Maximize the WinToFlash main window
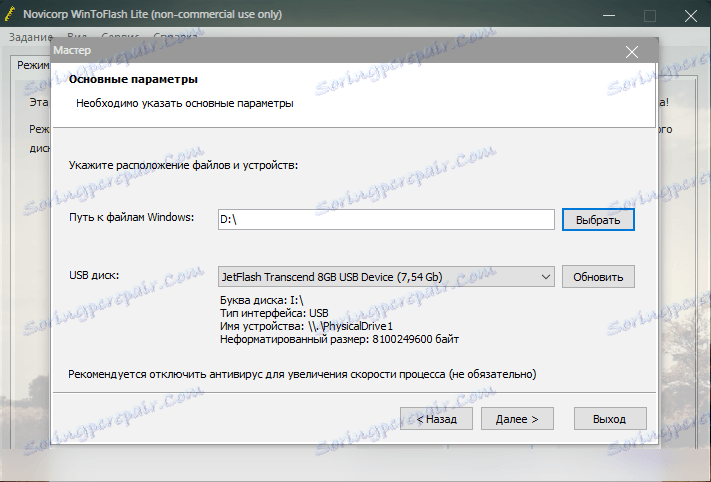711x482 pixels. pyautogui.click(x=649, y=16)
